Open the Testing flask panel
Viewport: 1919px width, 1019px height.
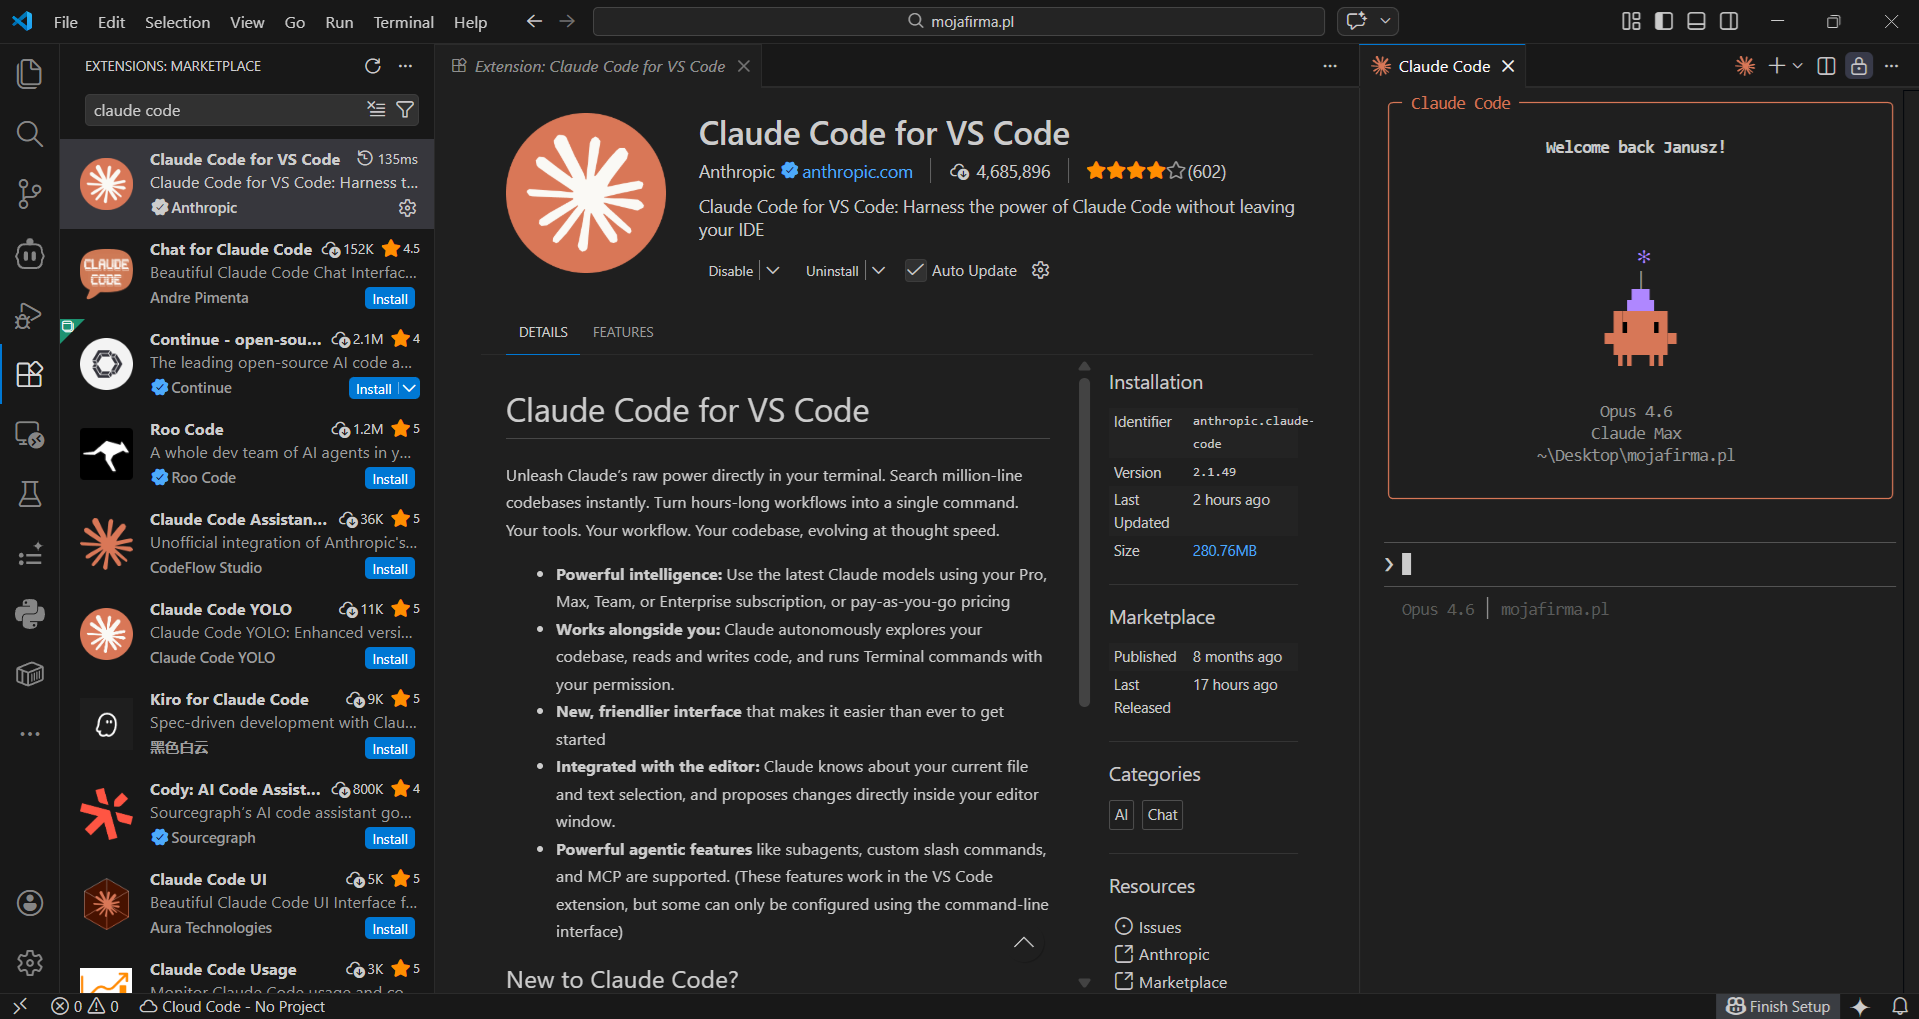29,493
